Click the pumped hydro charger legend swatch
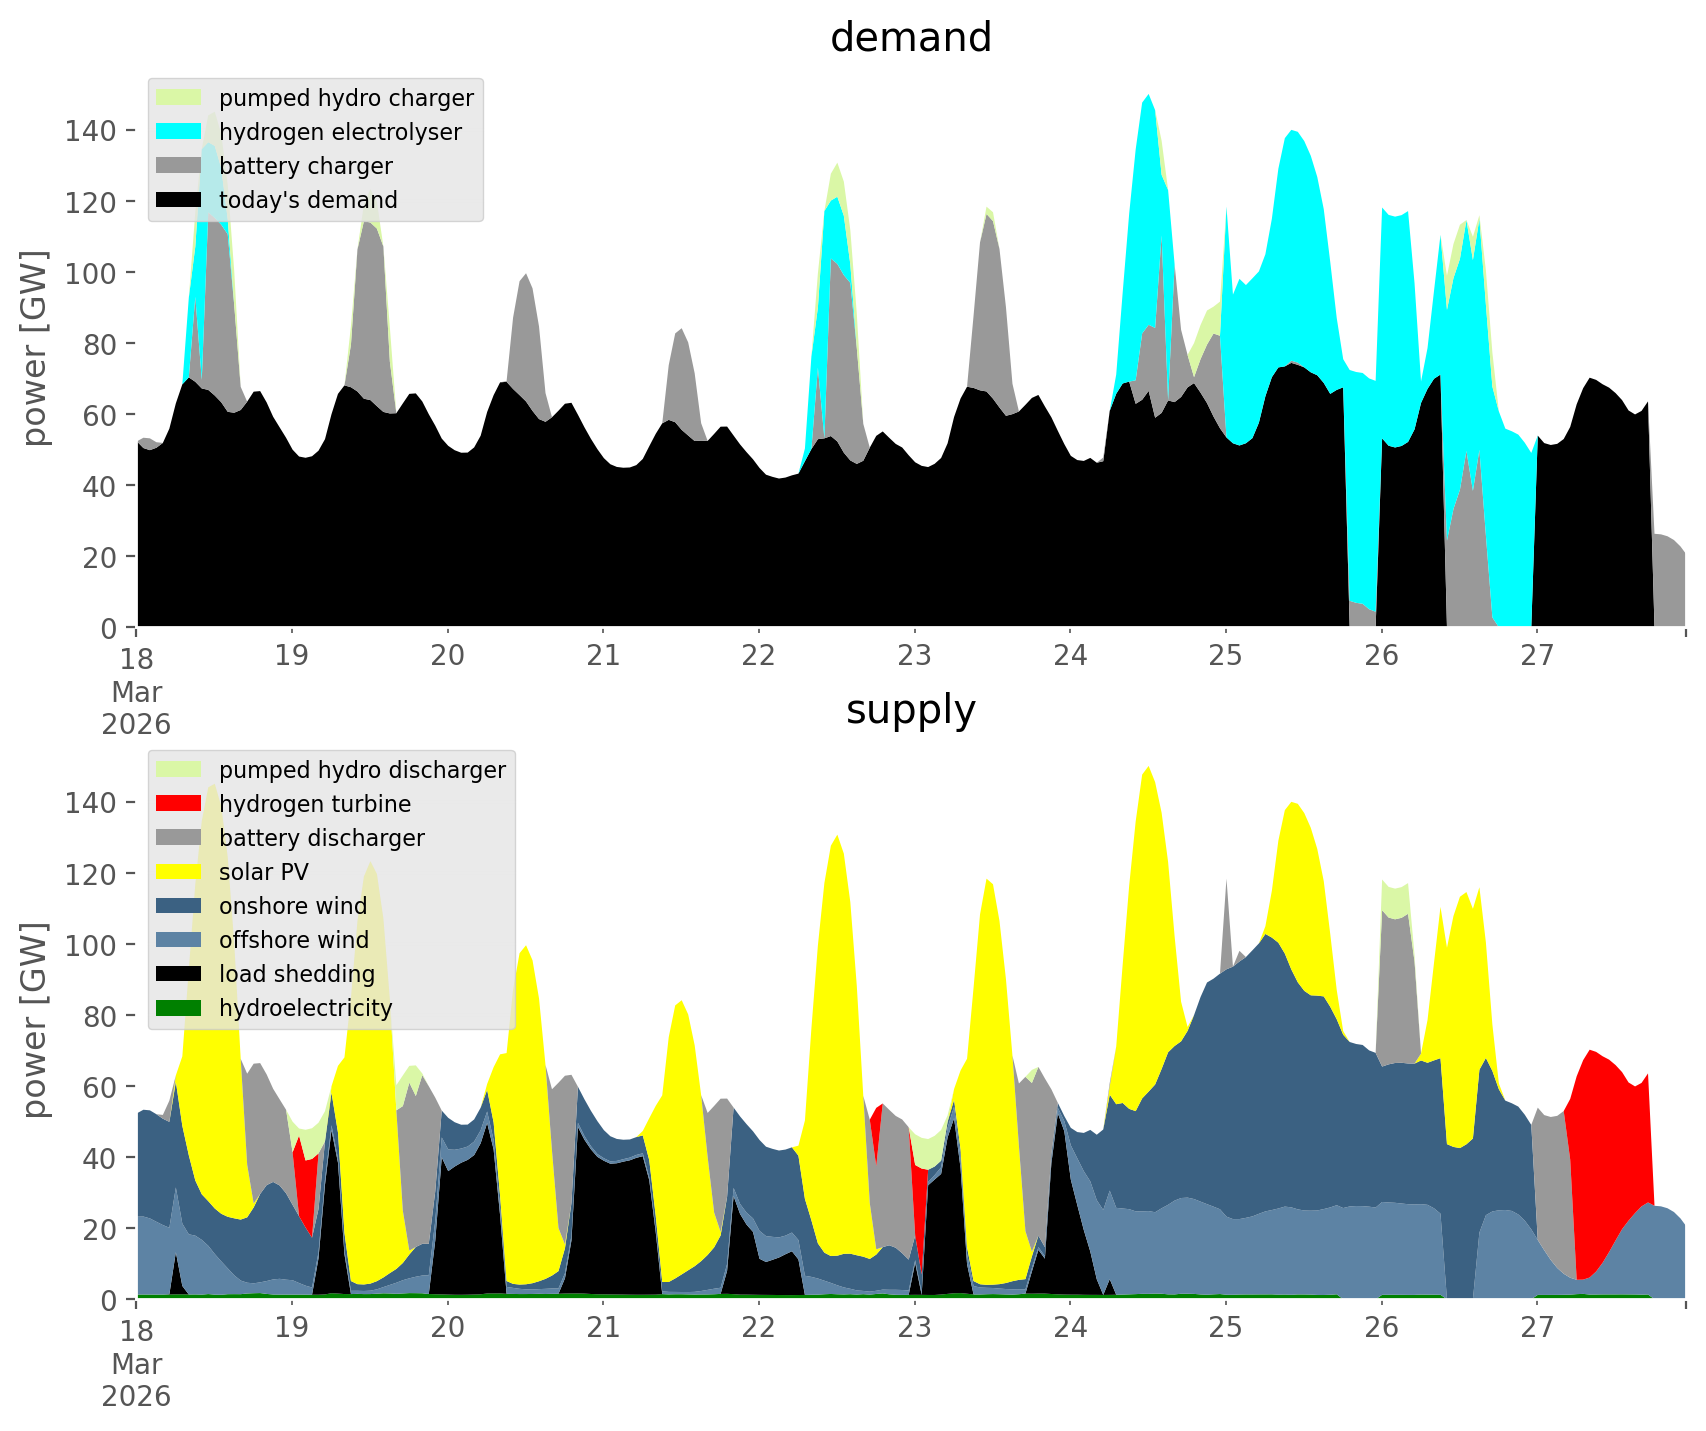 pos(179,98)
